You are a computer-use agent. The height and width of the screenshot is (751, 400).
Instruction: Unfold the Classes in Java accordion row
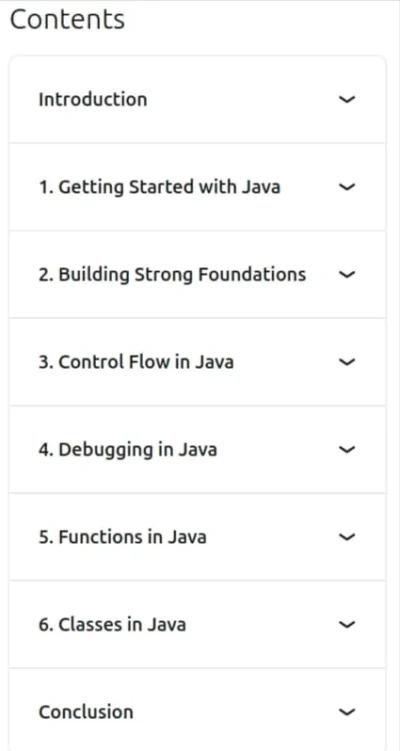click(197, 625)
